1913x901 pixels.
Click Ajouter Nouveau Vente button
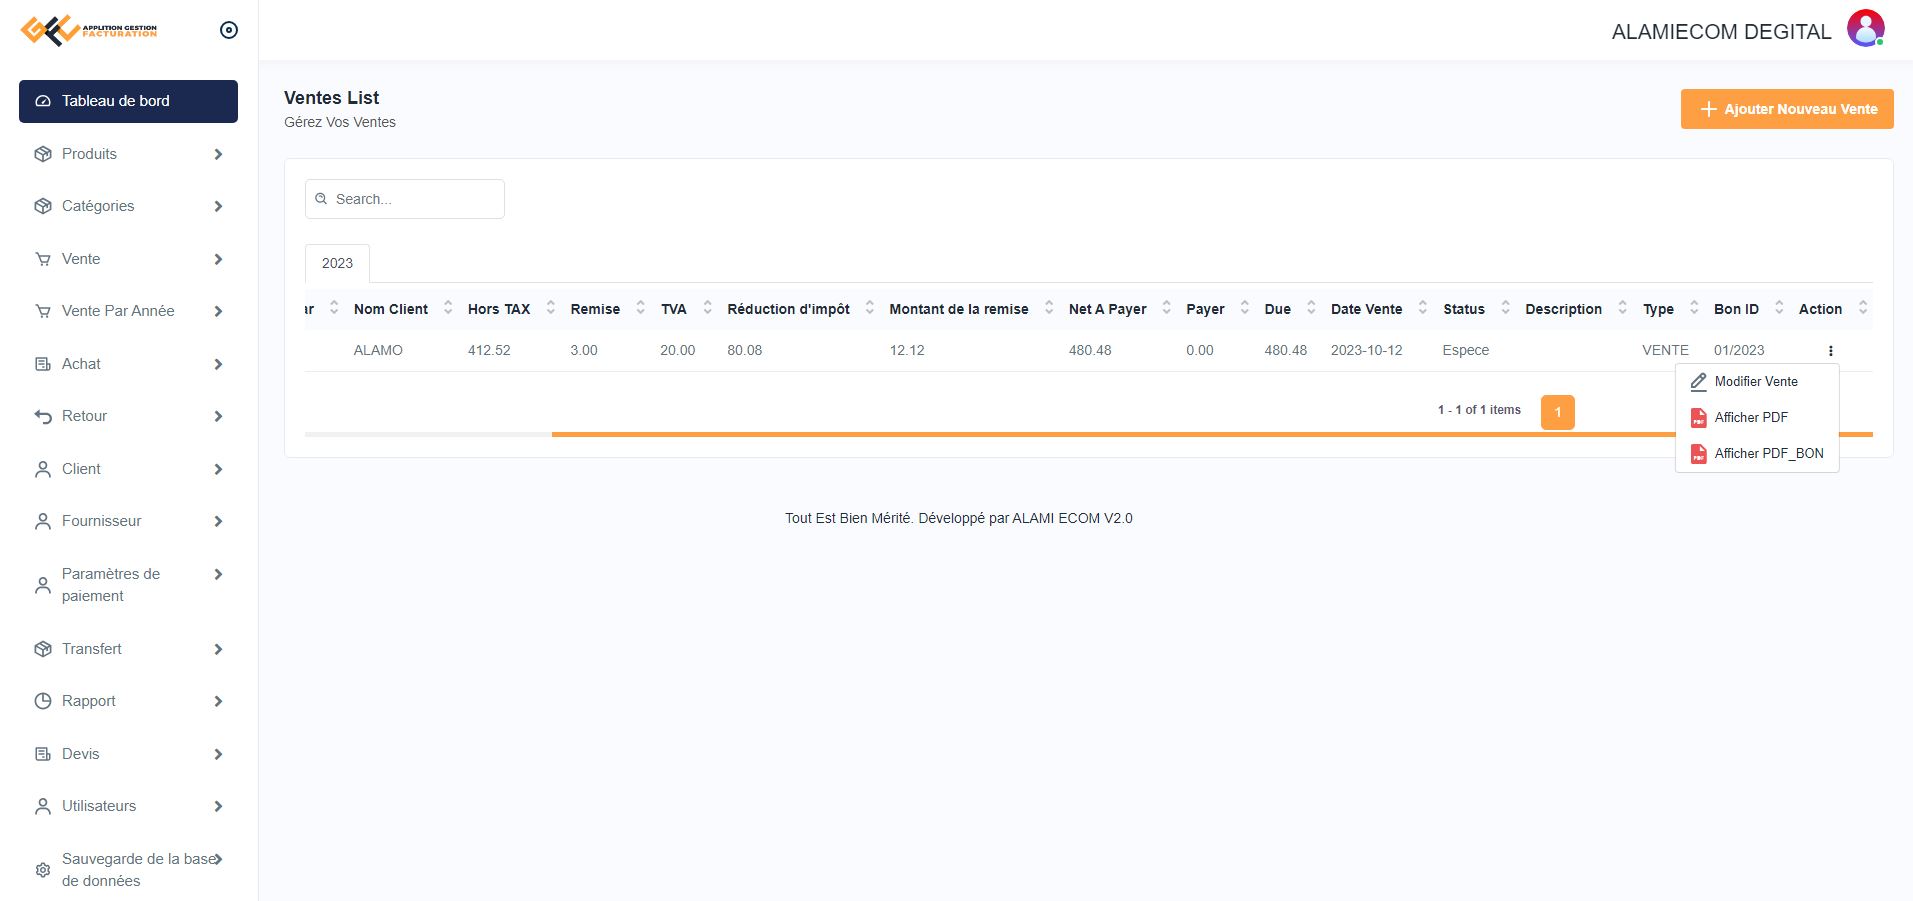point(1786,109)
